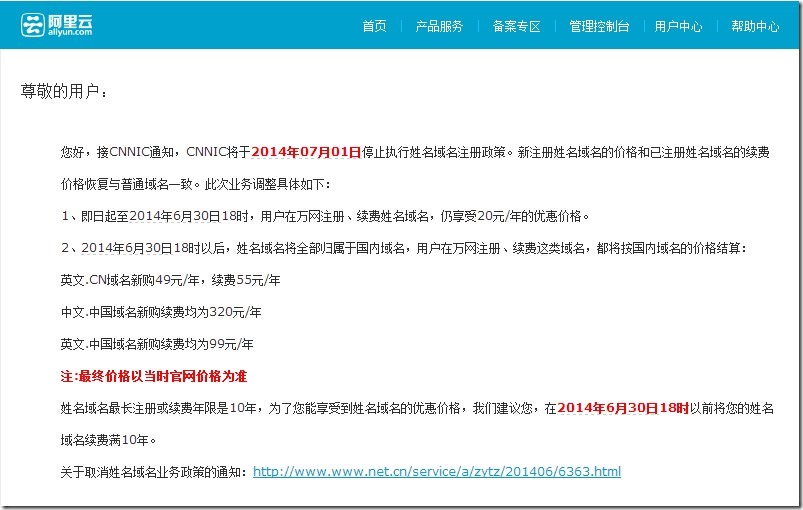Click the red text 2014年6月30日18时

coord(623,408)
